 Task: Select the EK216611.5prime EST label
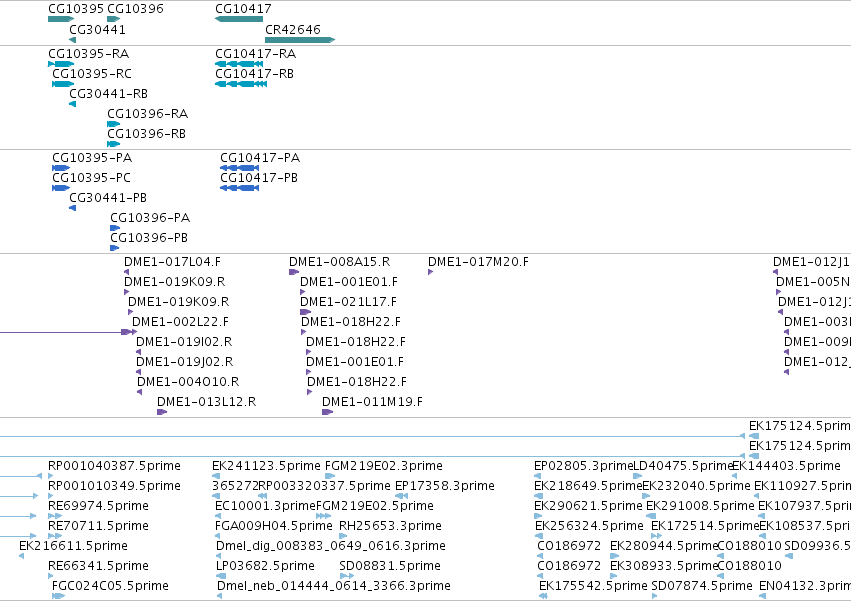click(x=73, y=546)
